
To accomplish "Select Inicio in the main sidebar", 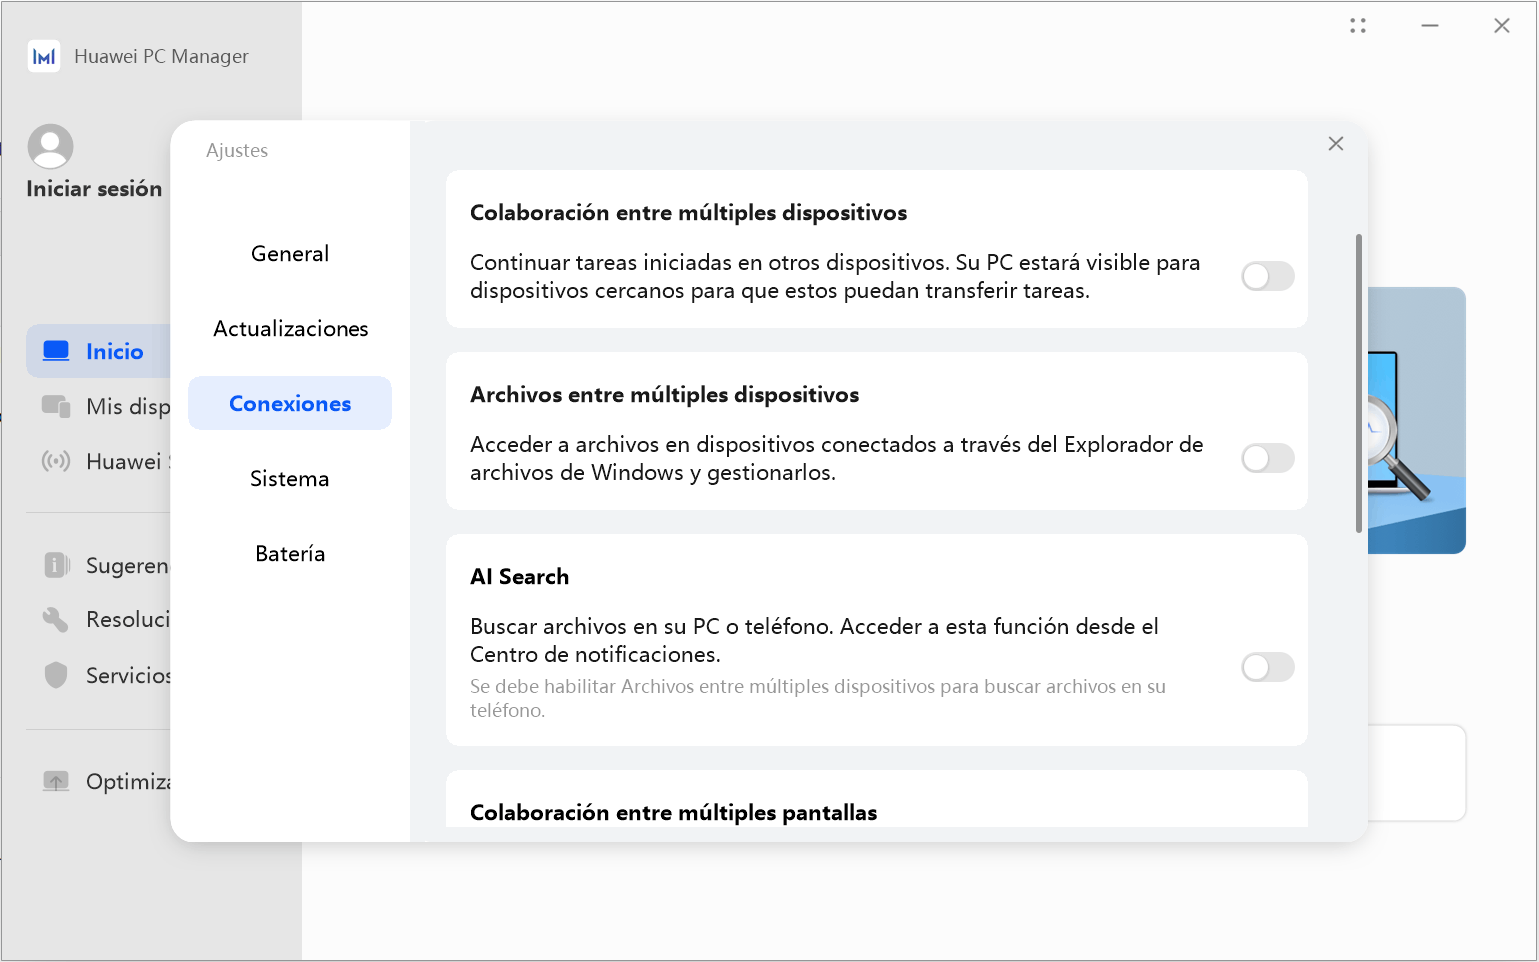I will pyautogui.click(x=99, y=351).
